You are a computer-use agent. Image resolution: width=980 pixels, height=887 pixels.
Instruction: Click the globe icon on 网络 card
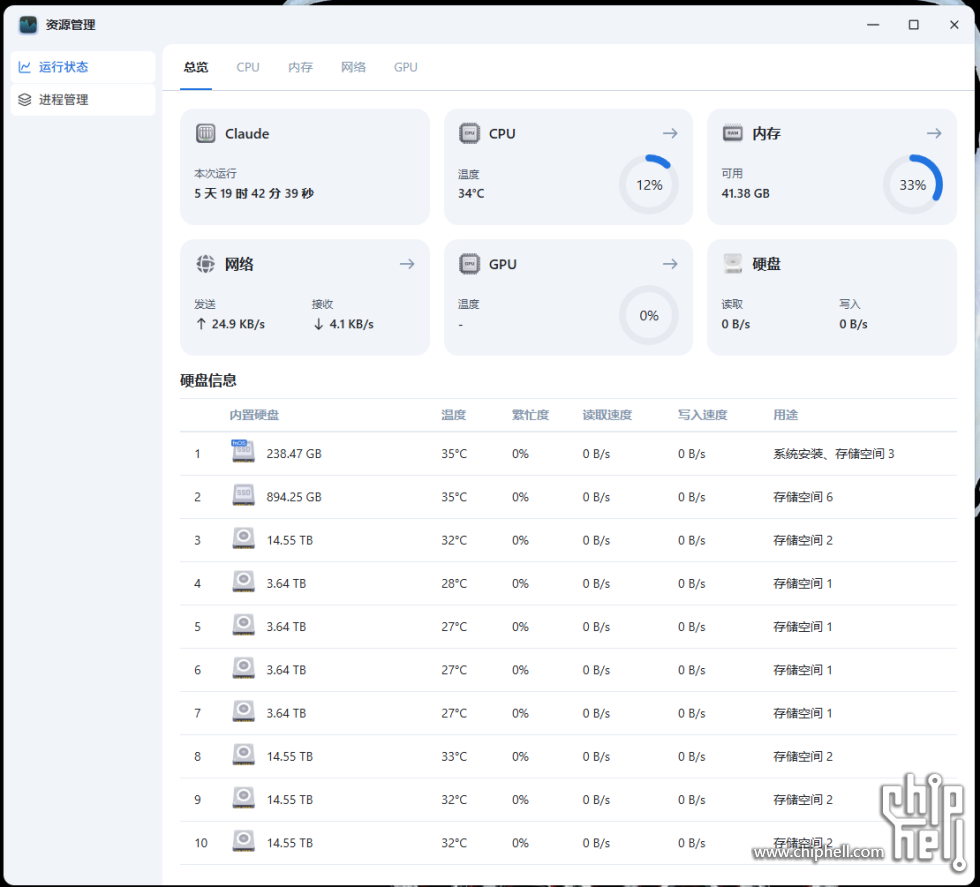pyautogui.click(x=206, y=264)
